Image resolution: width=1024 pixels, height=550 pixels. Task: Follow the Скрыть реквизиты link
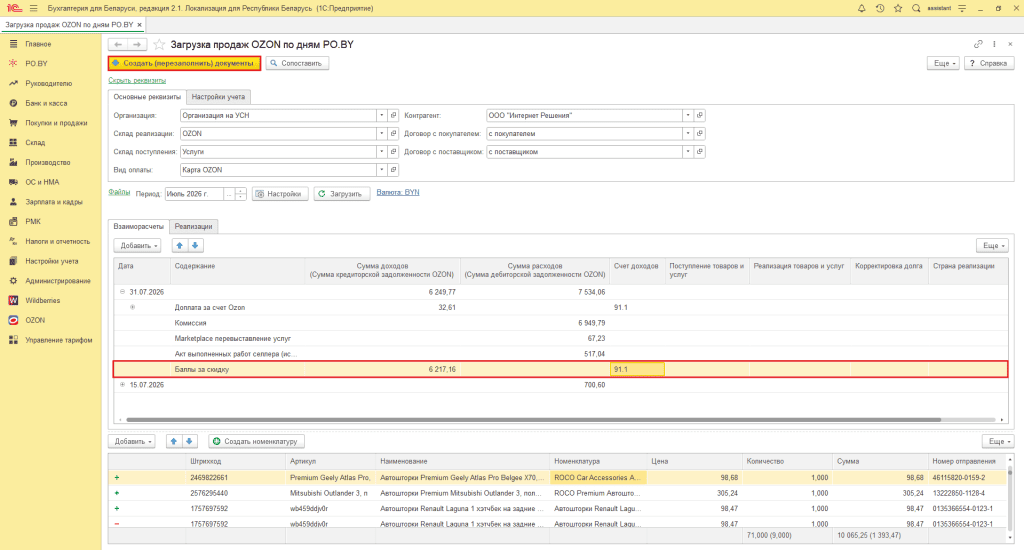[137, 80]
